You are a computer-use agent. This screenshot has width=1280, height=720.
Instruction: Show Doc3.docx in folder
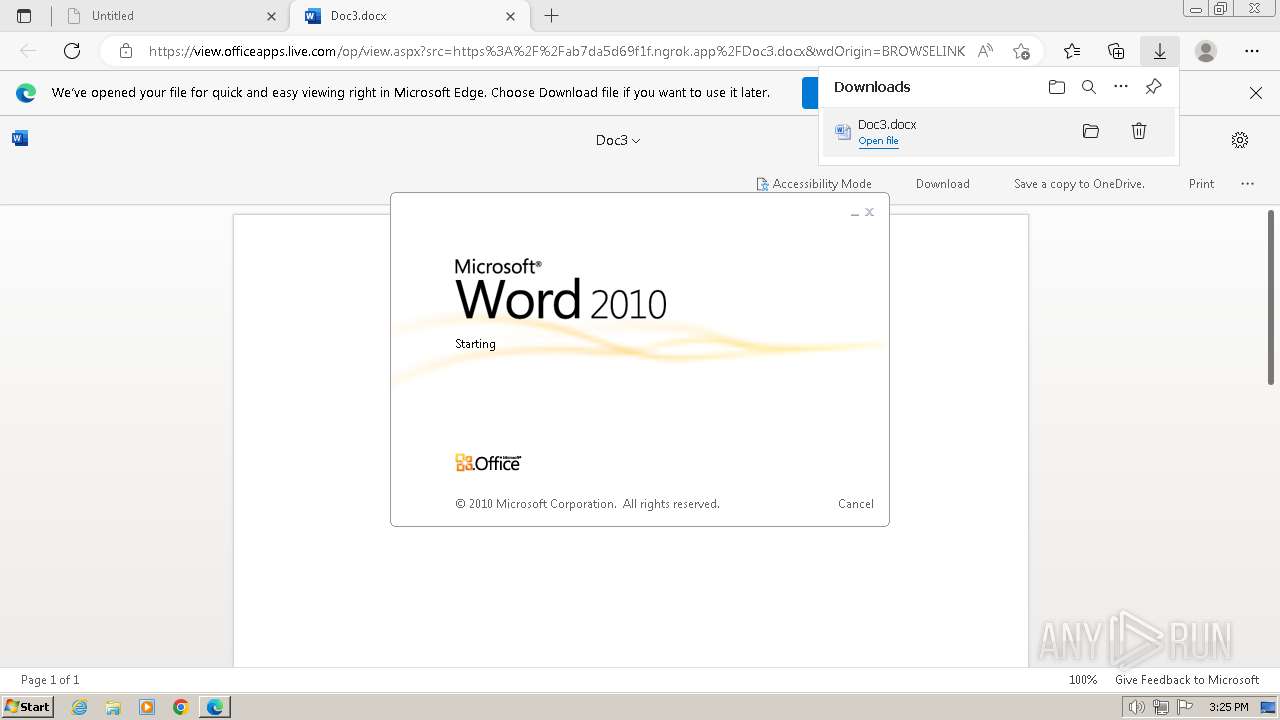point(1091,131)
